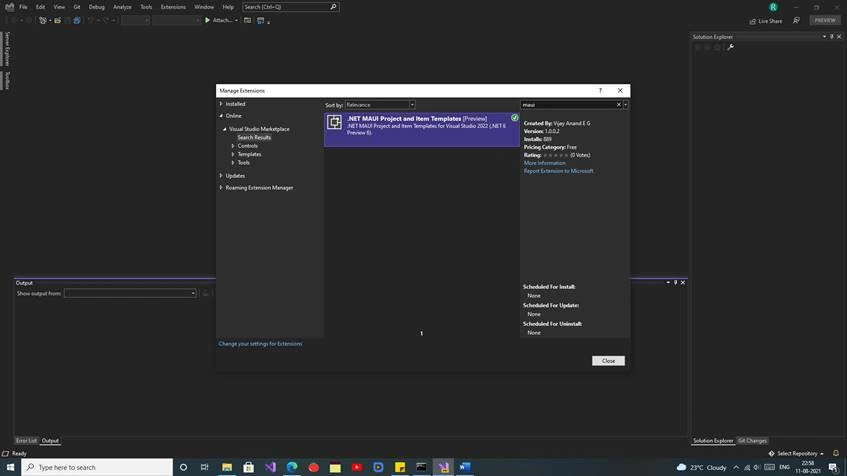Click the PREVIEW button
847x476 pixels.
tap(825, 21)
